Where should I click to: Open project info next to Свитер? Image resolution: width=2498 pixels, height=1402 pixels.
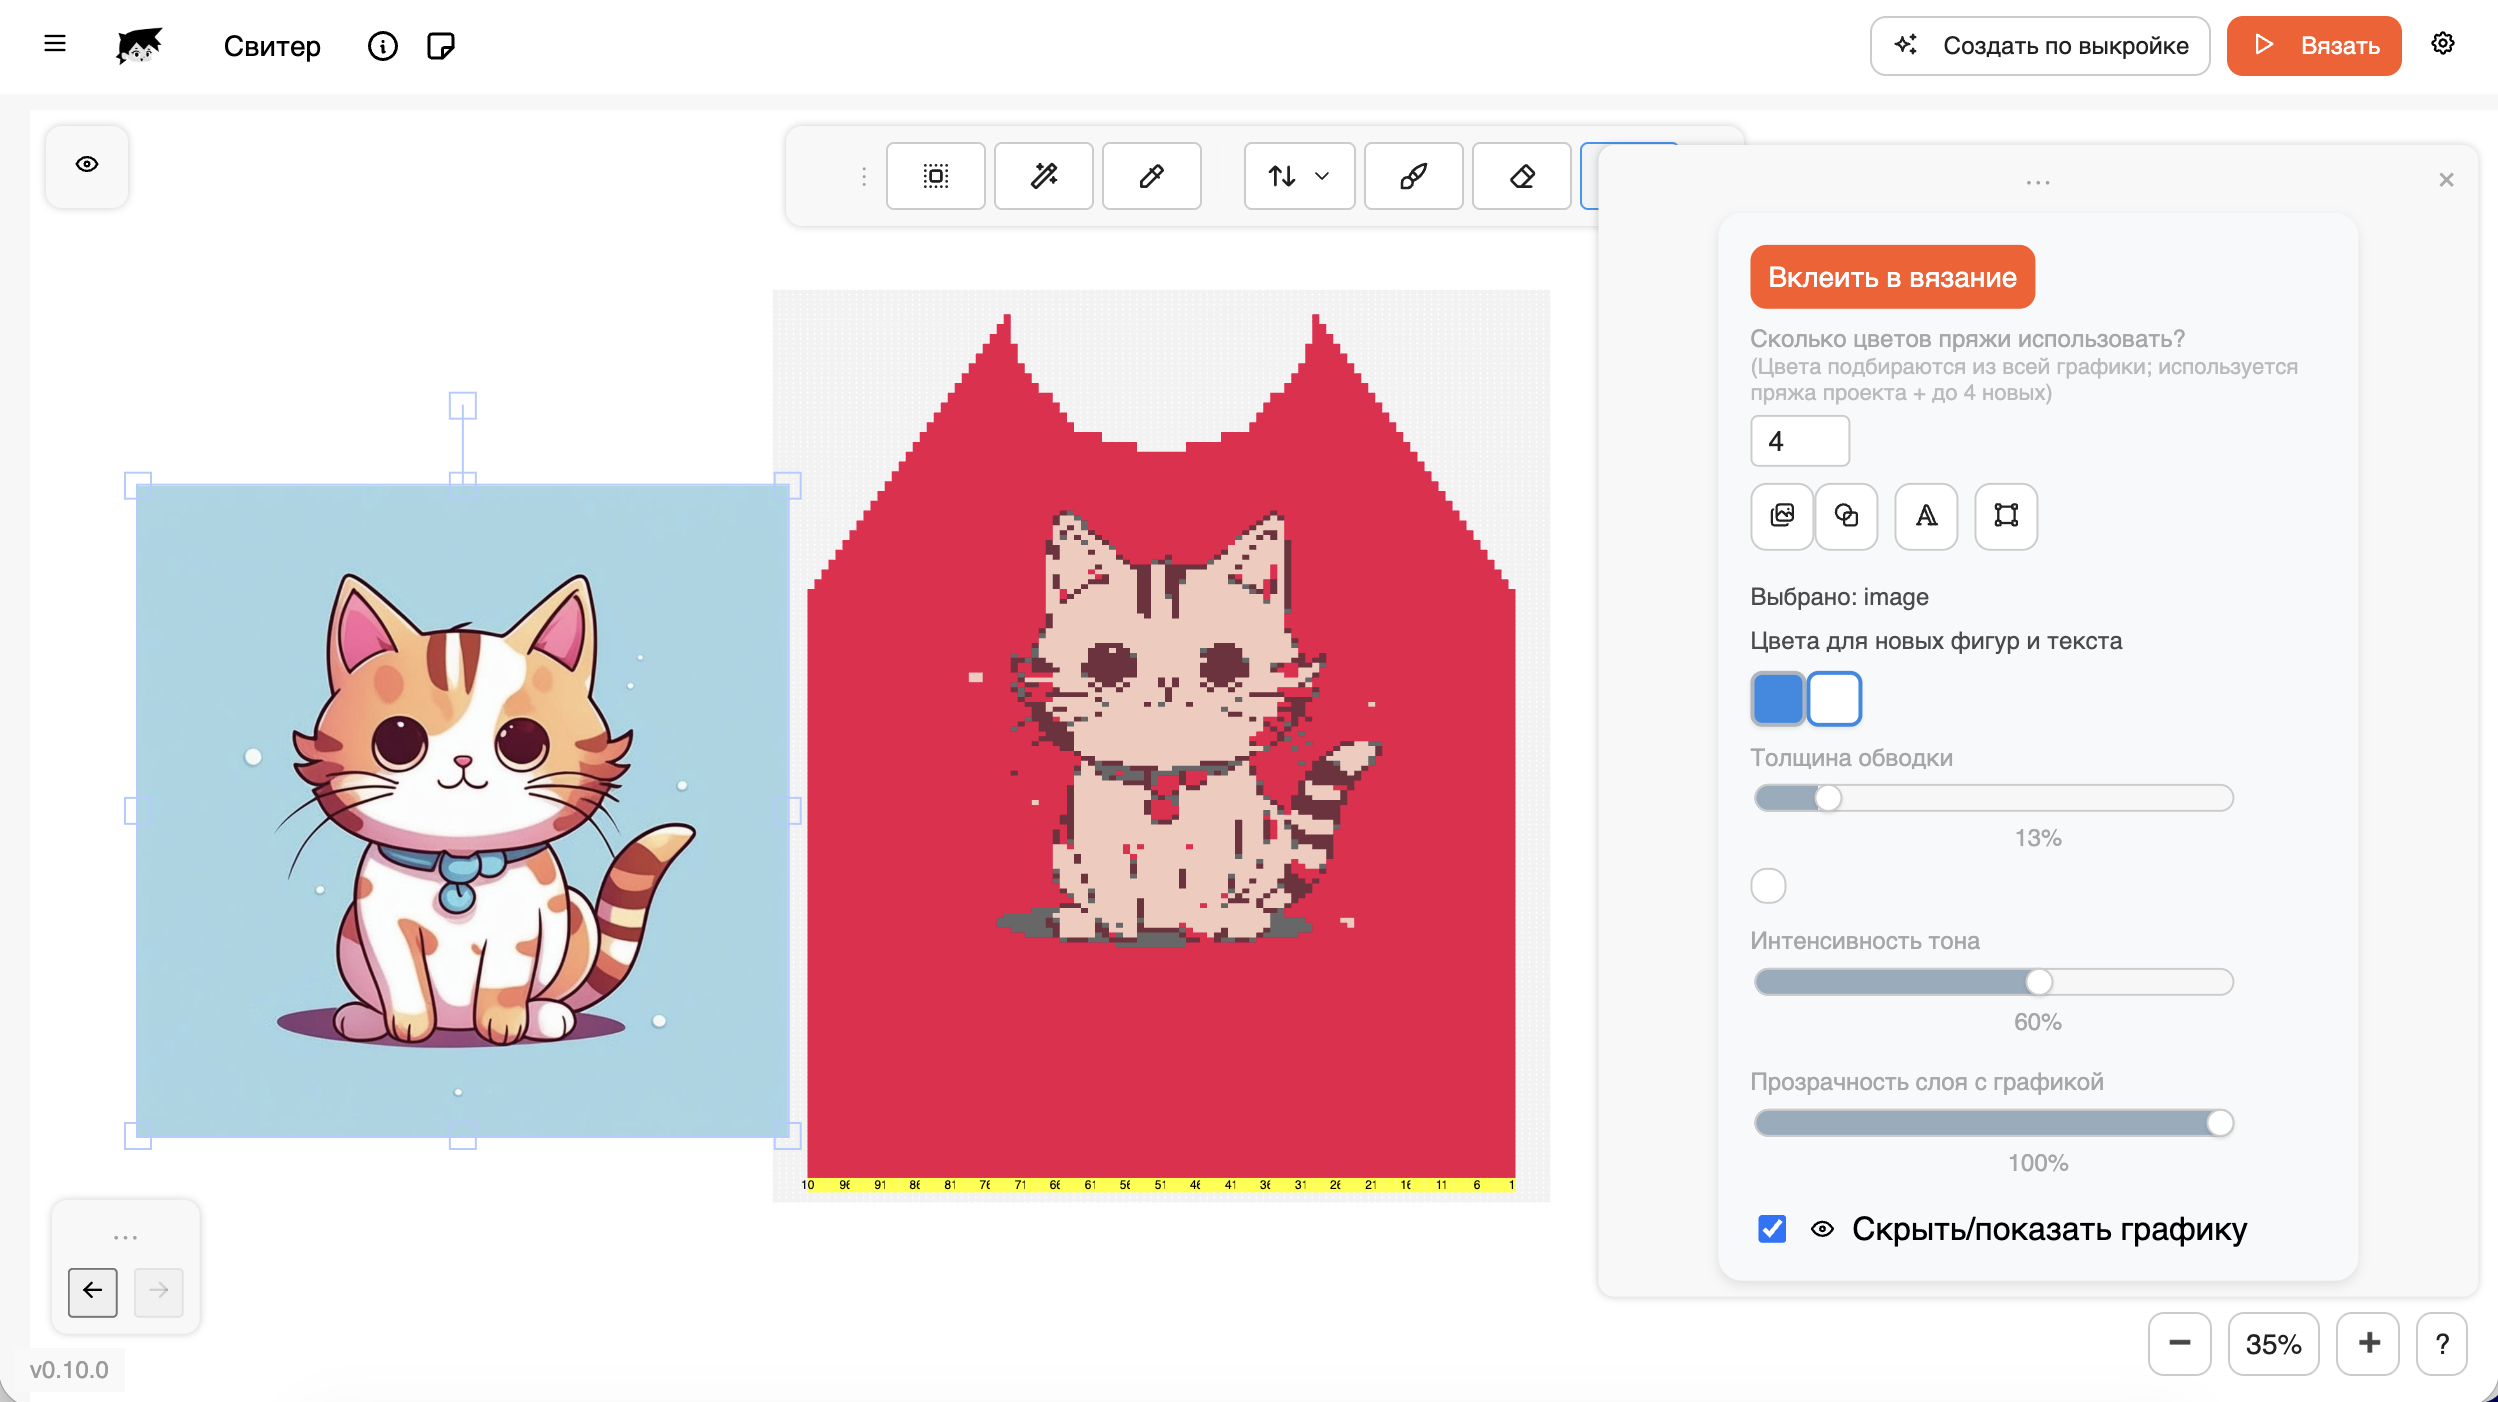pyautogui.click(x=382, y=46)
